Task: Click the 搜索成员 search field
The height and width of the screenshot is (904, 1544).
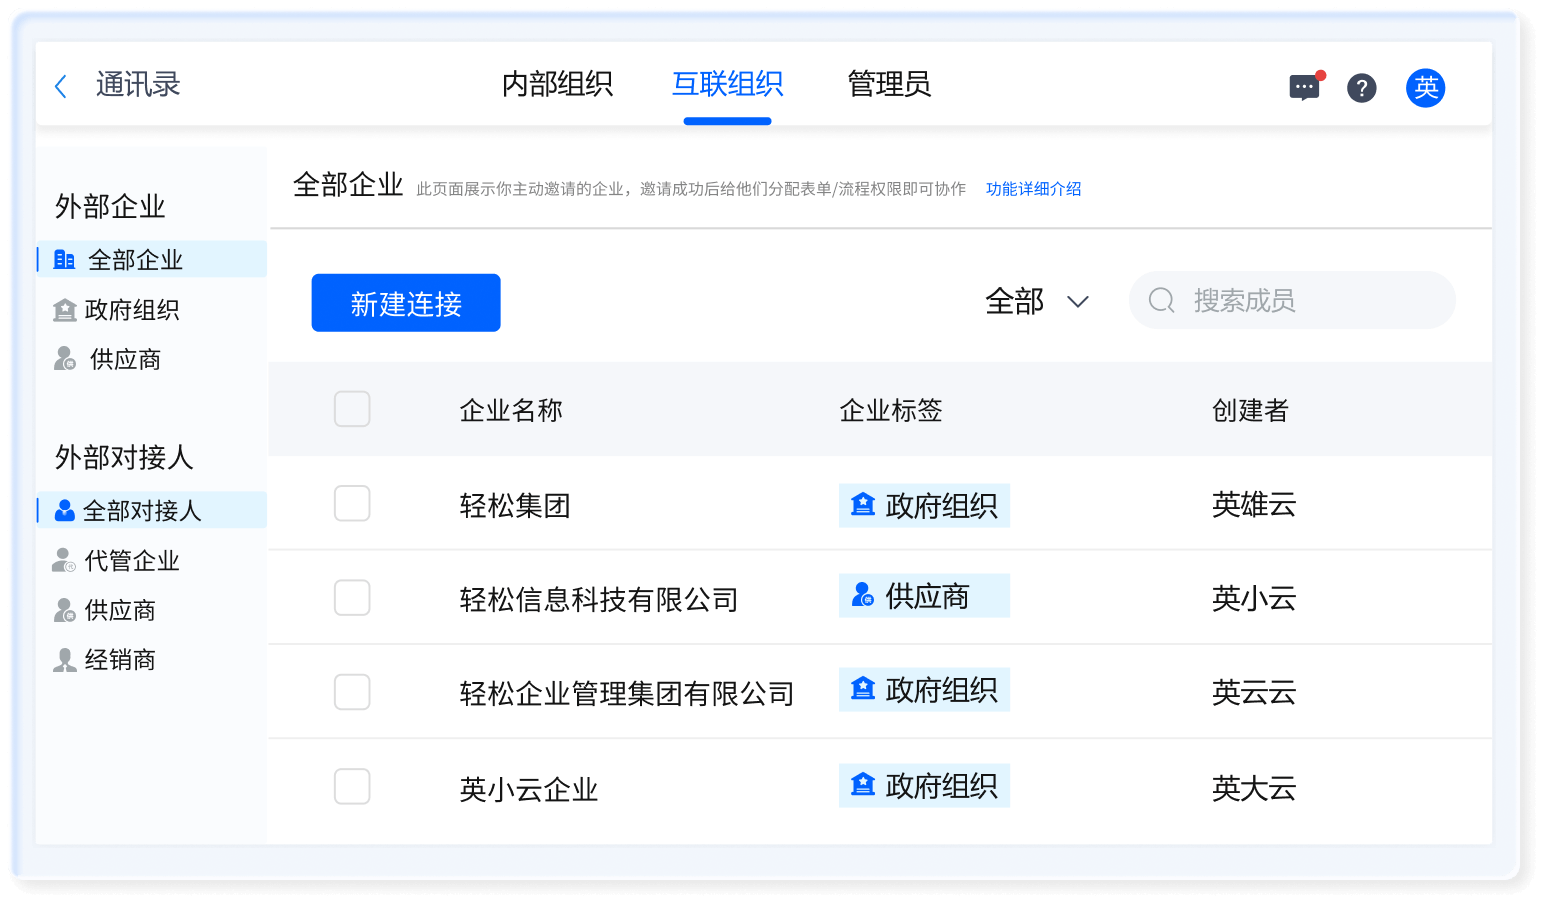Action: (1292, 300)
